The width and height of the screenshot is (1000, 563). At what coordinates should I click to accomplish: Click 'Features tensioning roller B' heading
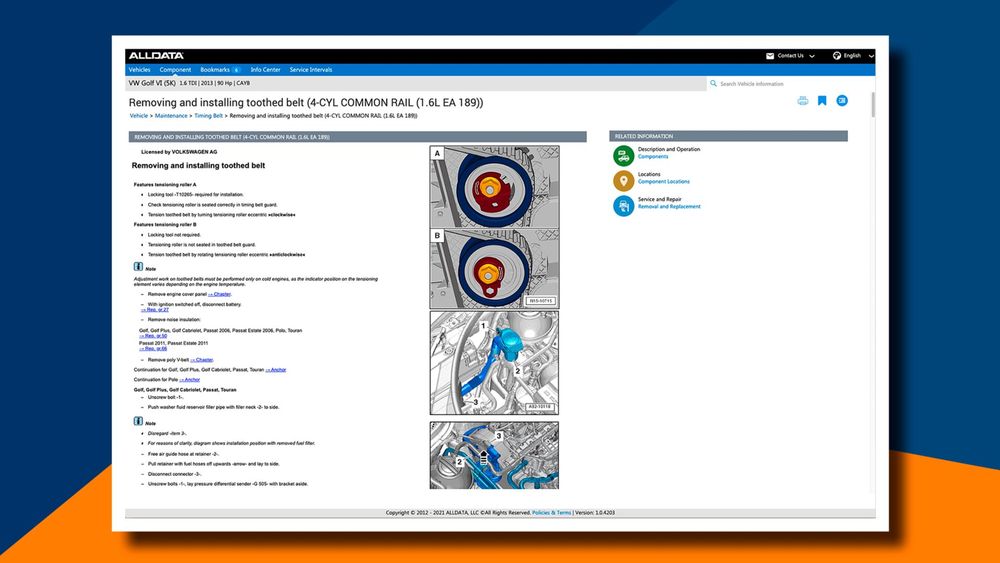(x=165, y=225)
